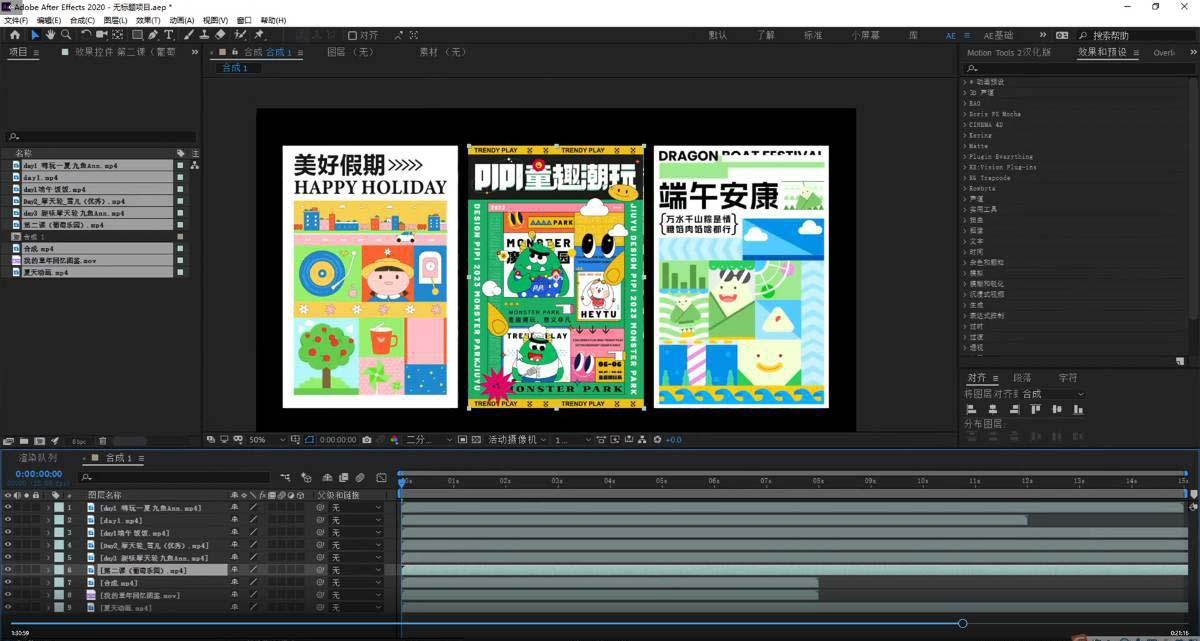This screenshot has height=641, width=1200.
Task: Switch to the 渲染队列 tab
Action: 38,458
